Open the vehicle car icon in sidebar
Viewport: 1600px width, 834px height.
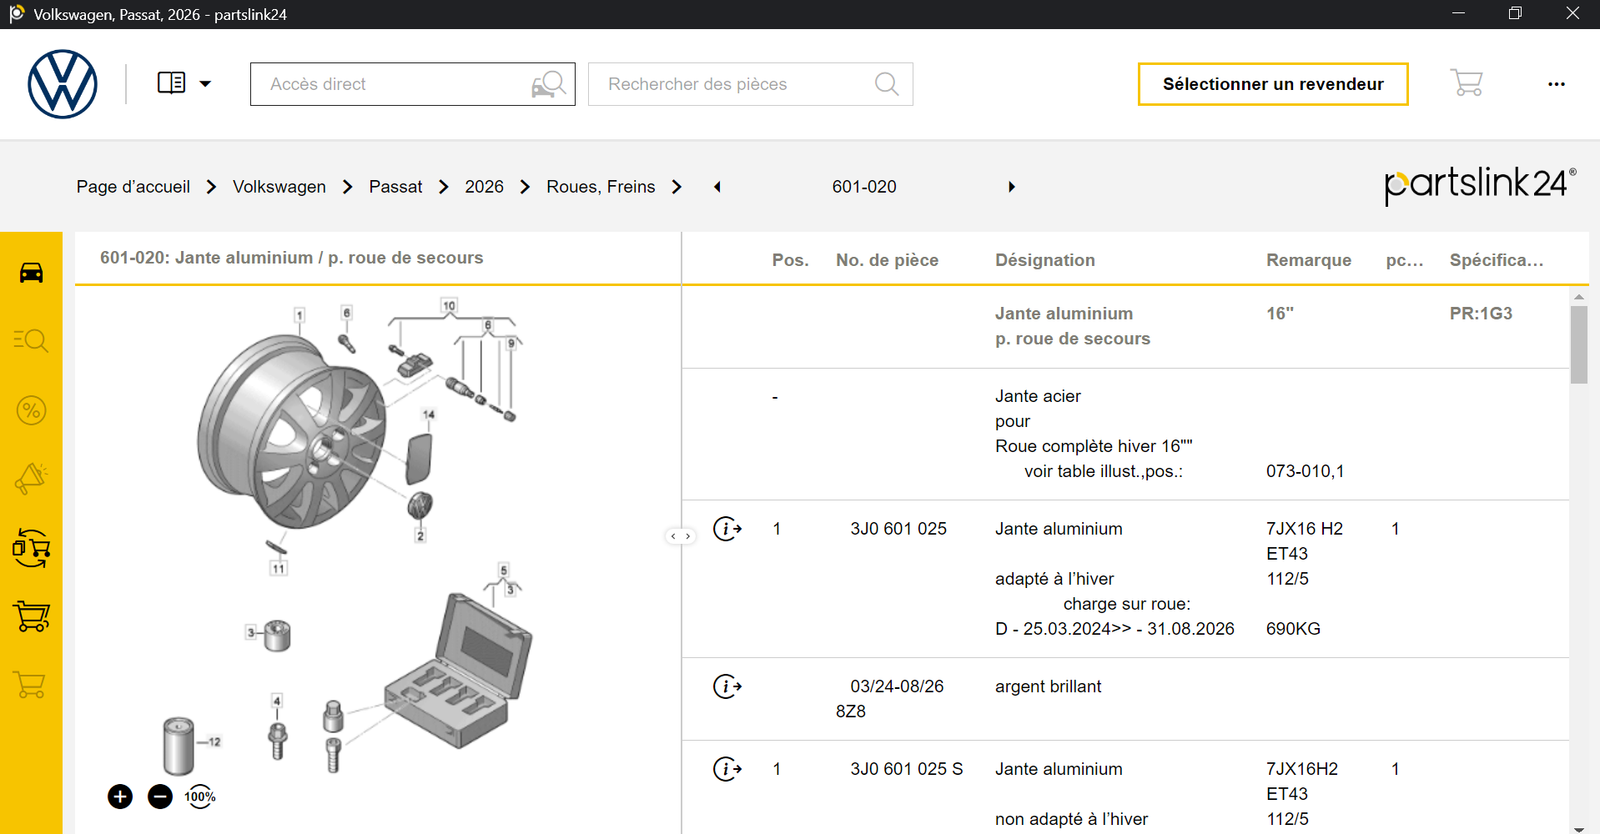[x=31, y=272]
